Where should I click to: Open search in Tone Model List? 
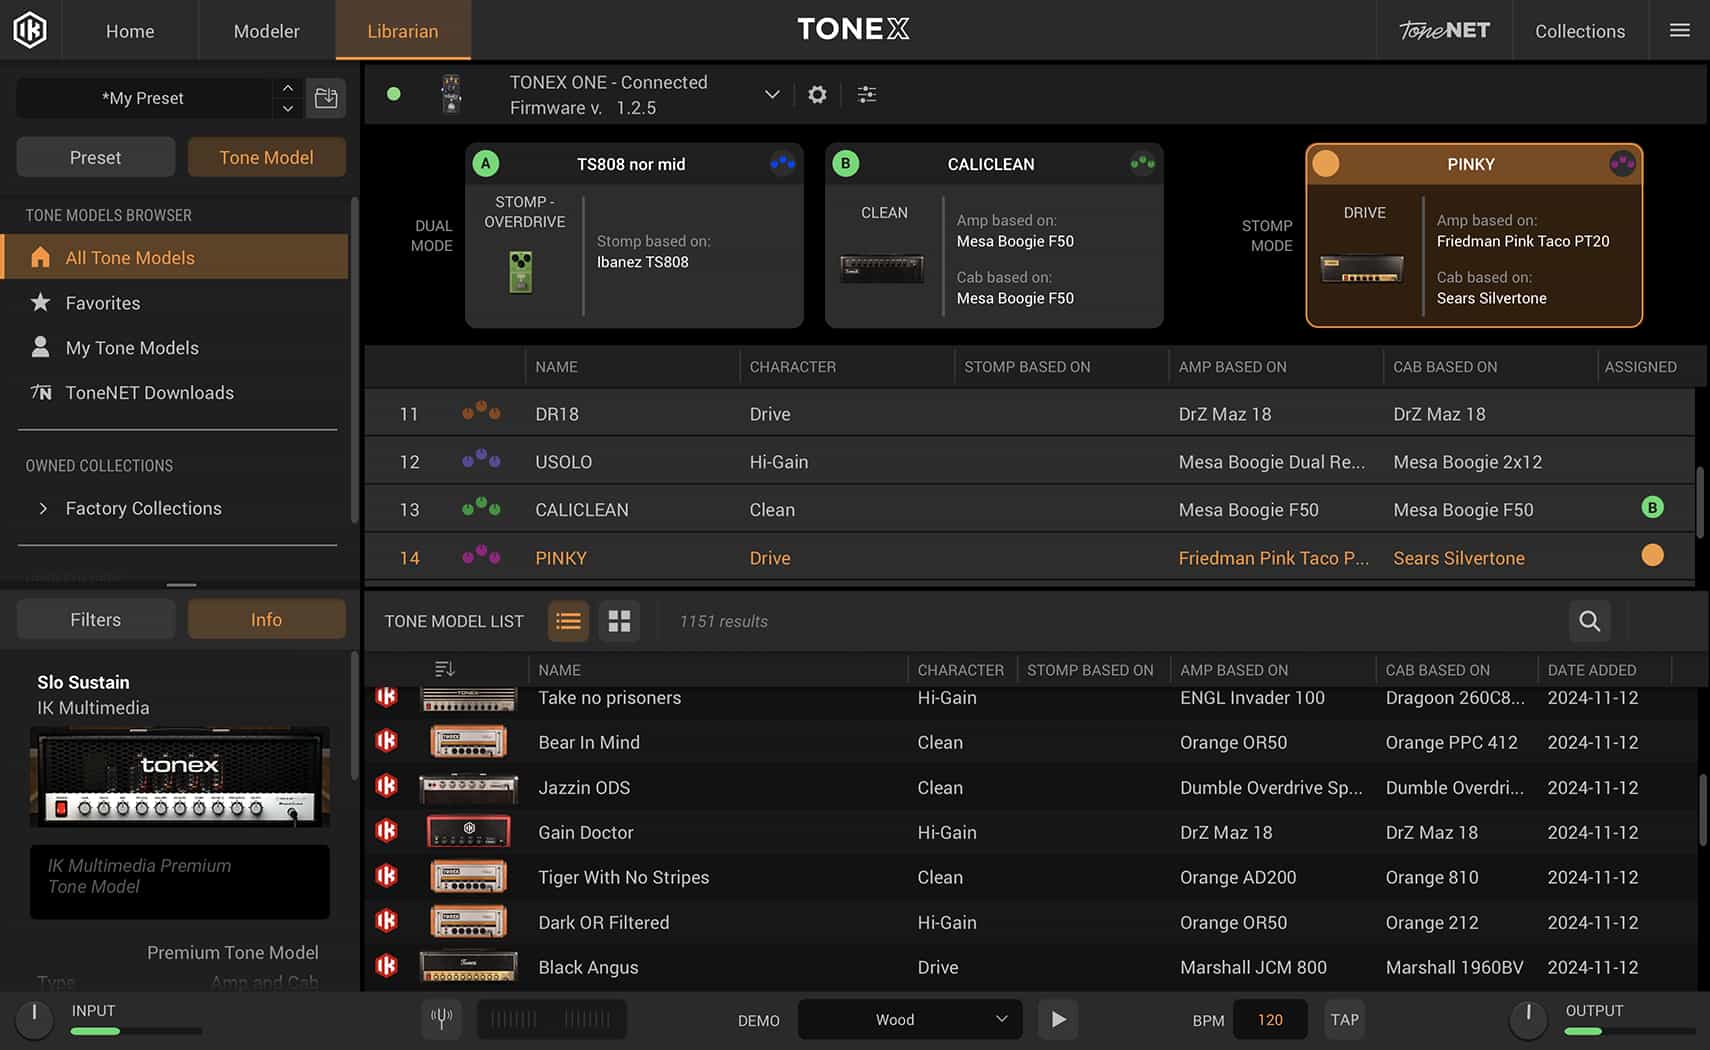click(1589, 621)
